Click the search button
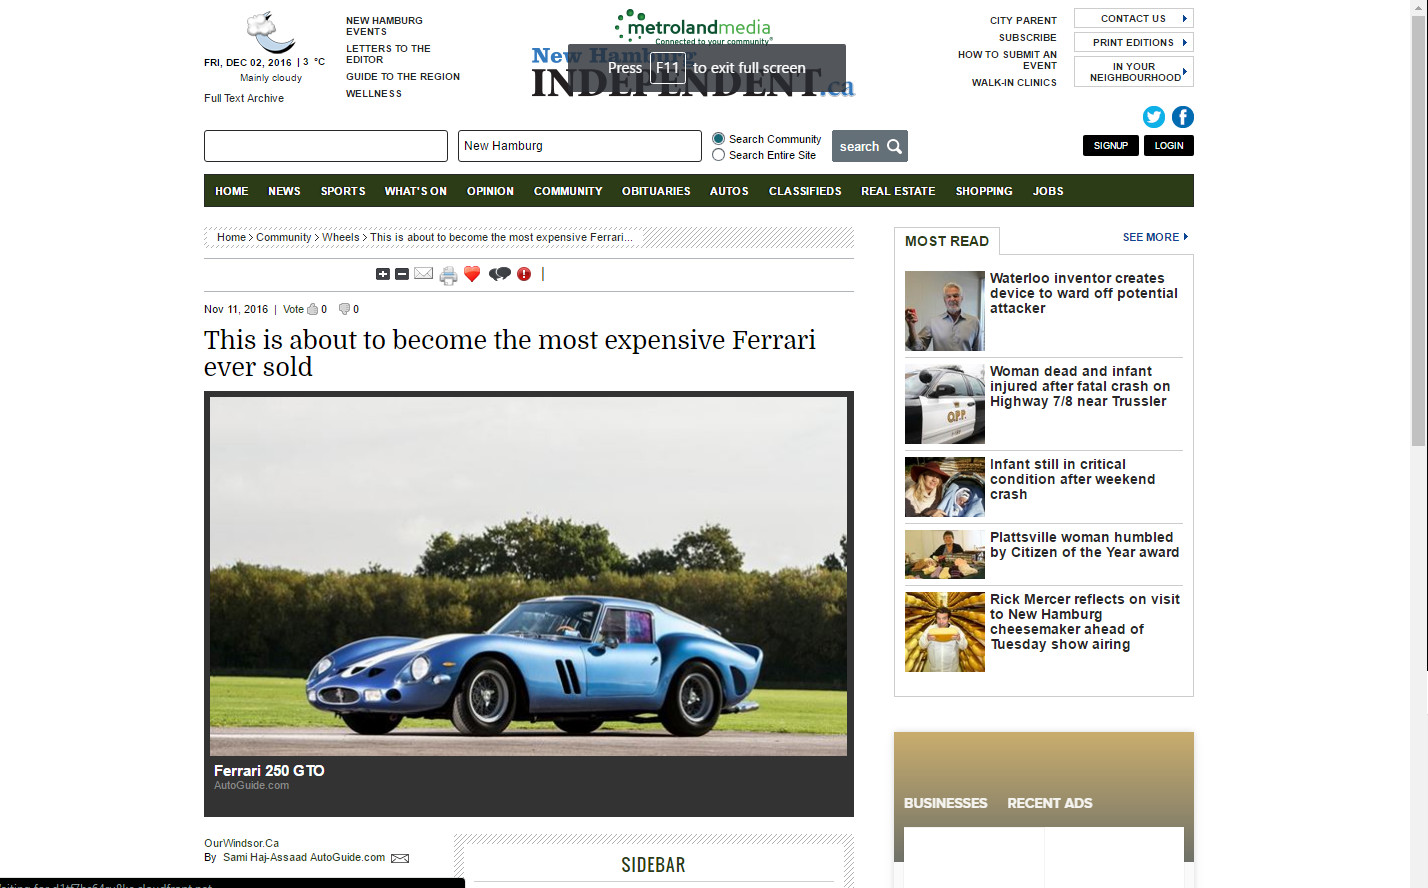 pos(870,146)
